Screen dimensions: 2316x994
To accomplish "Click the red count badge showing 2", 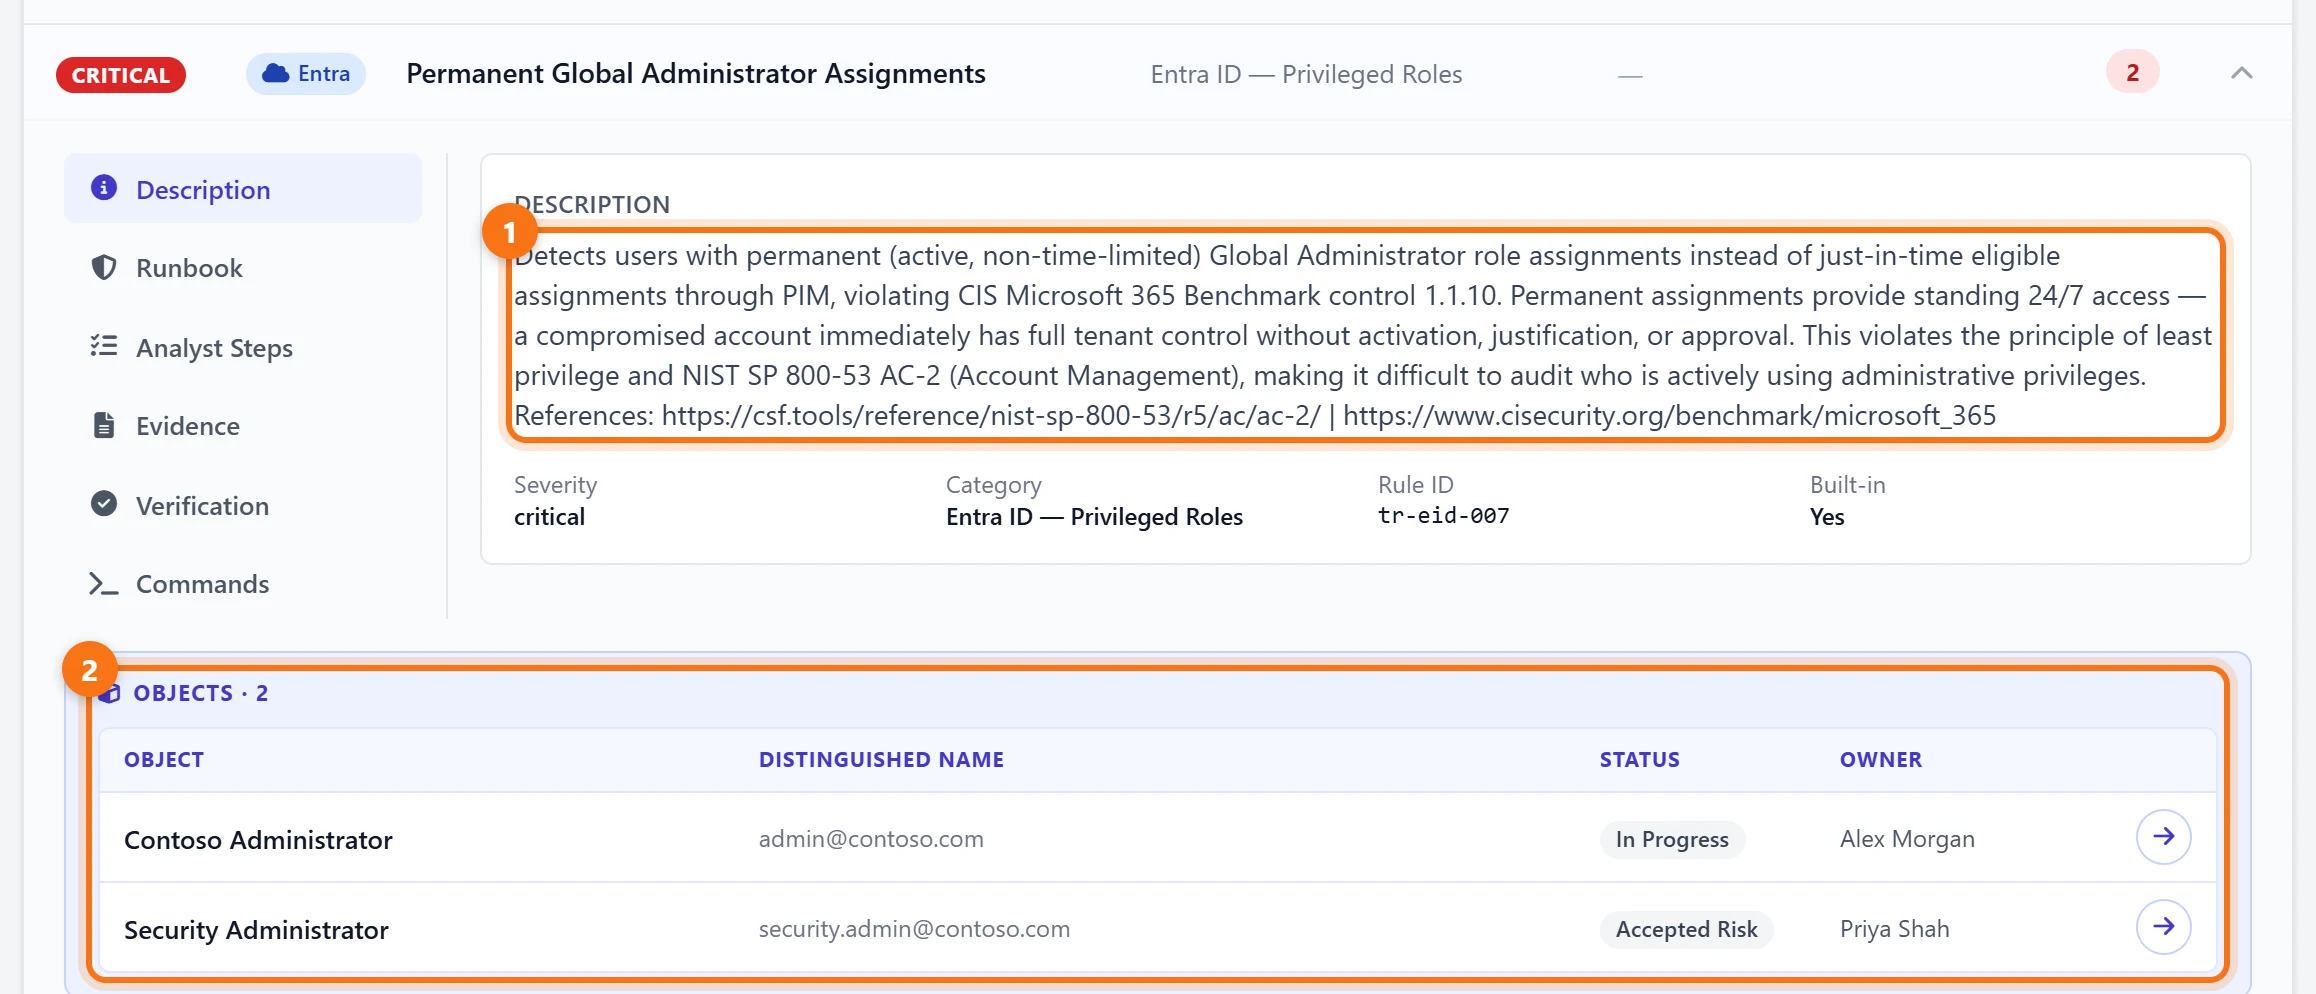I will 2133,72.
